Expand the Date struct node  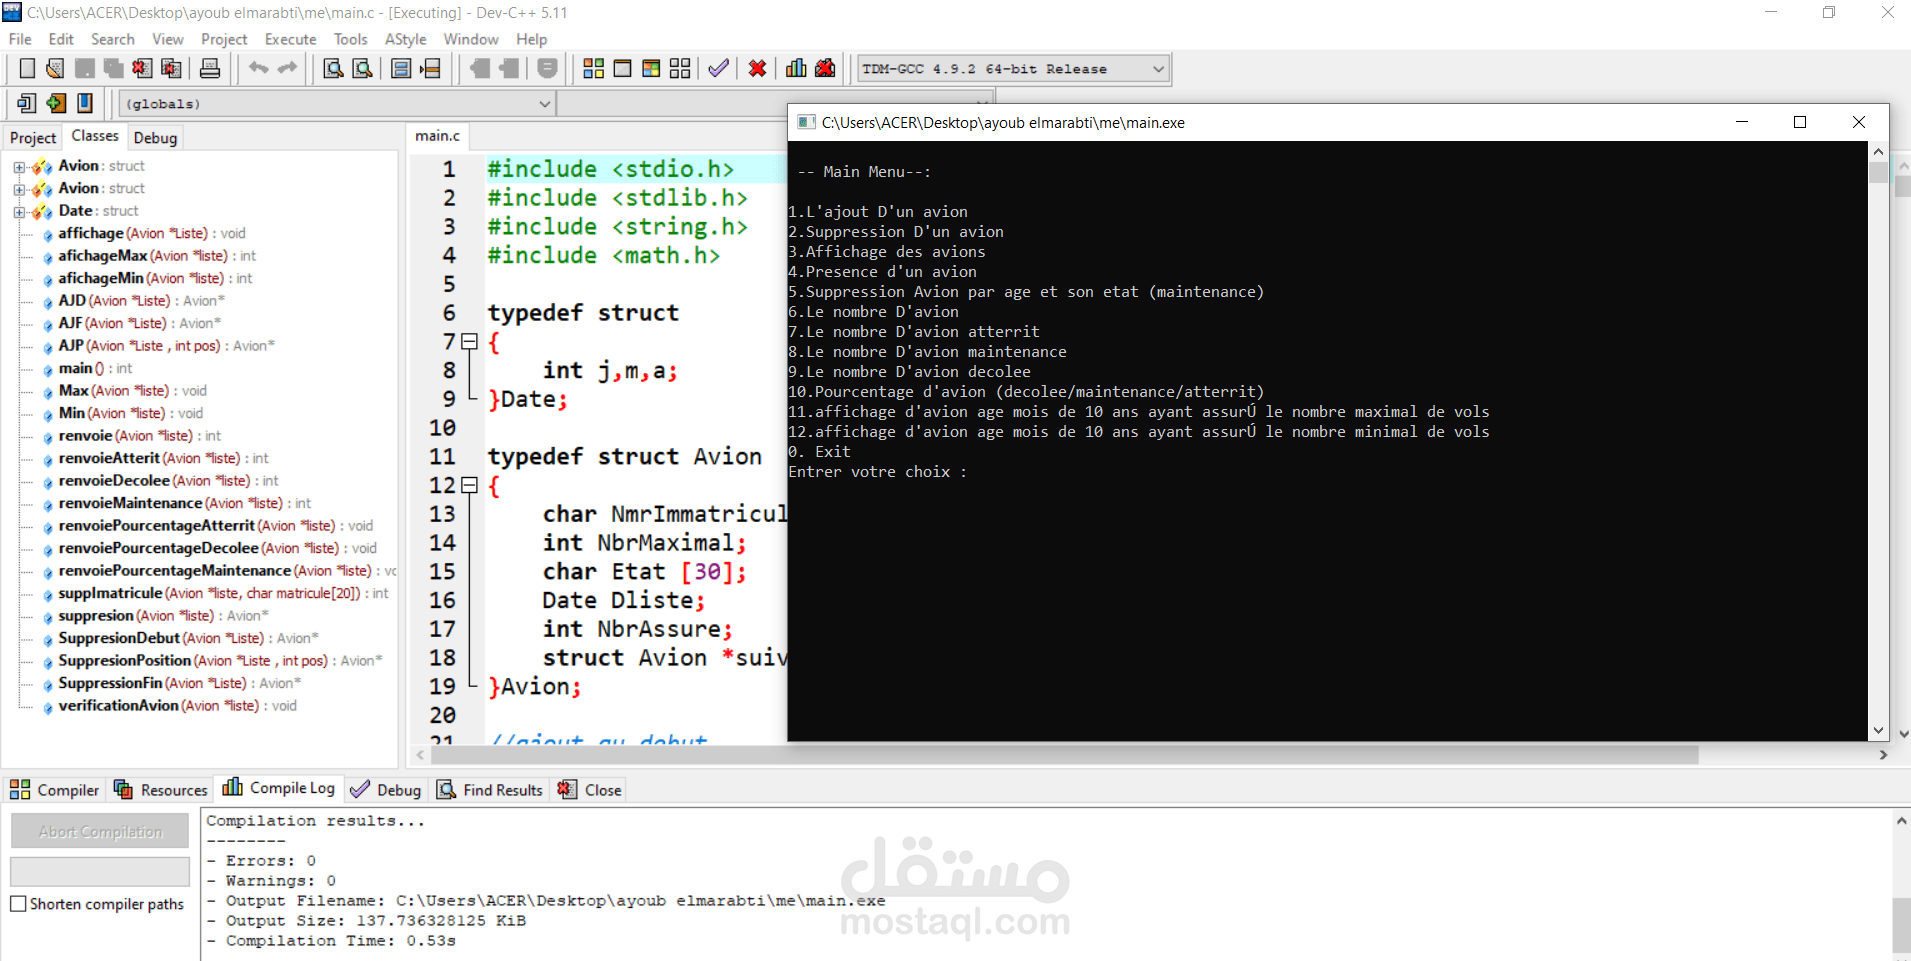tap(19, 212)
